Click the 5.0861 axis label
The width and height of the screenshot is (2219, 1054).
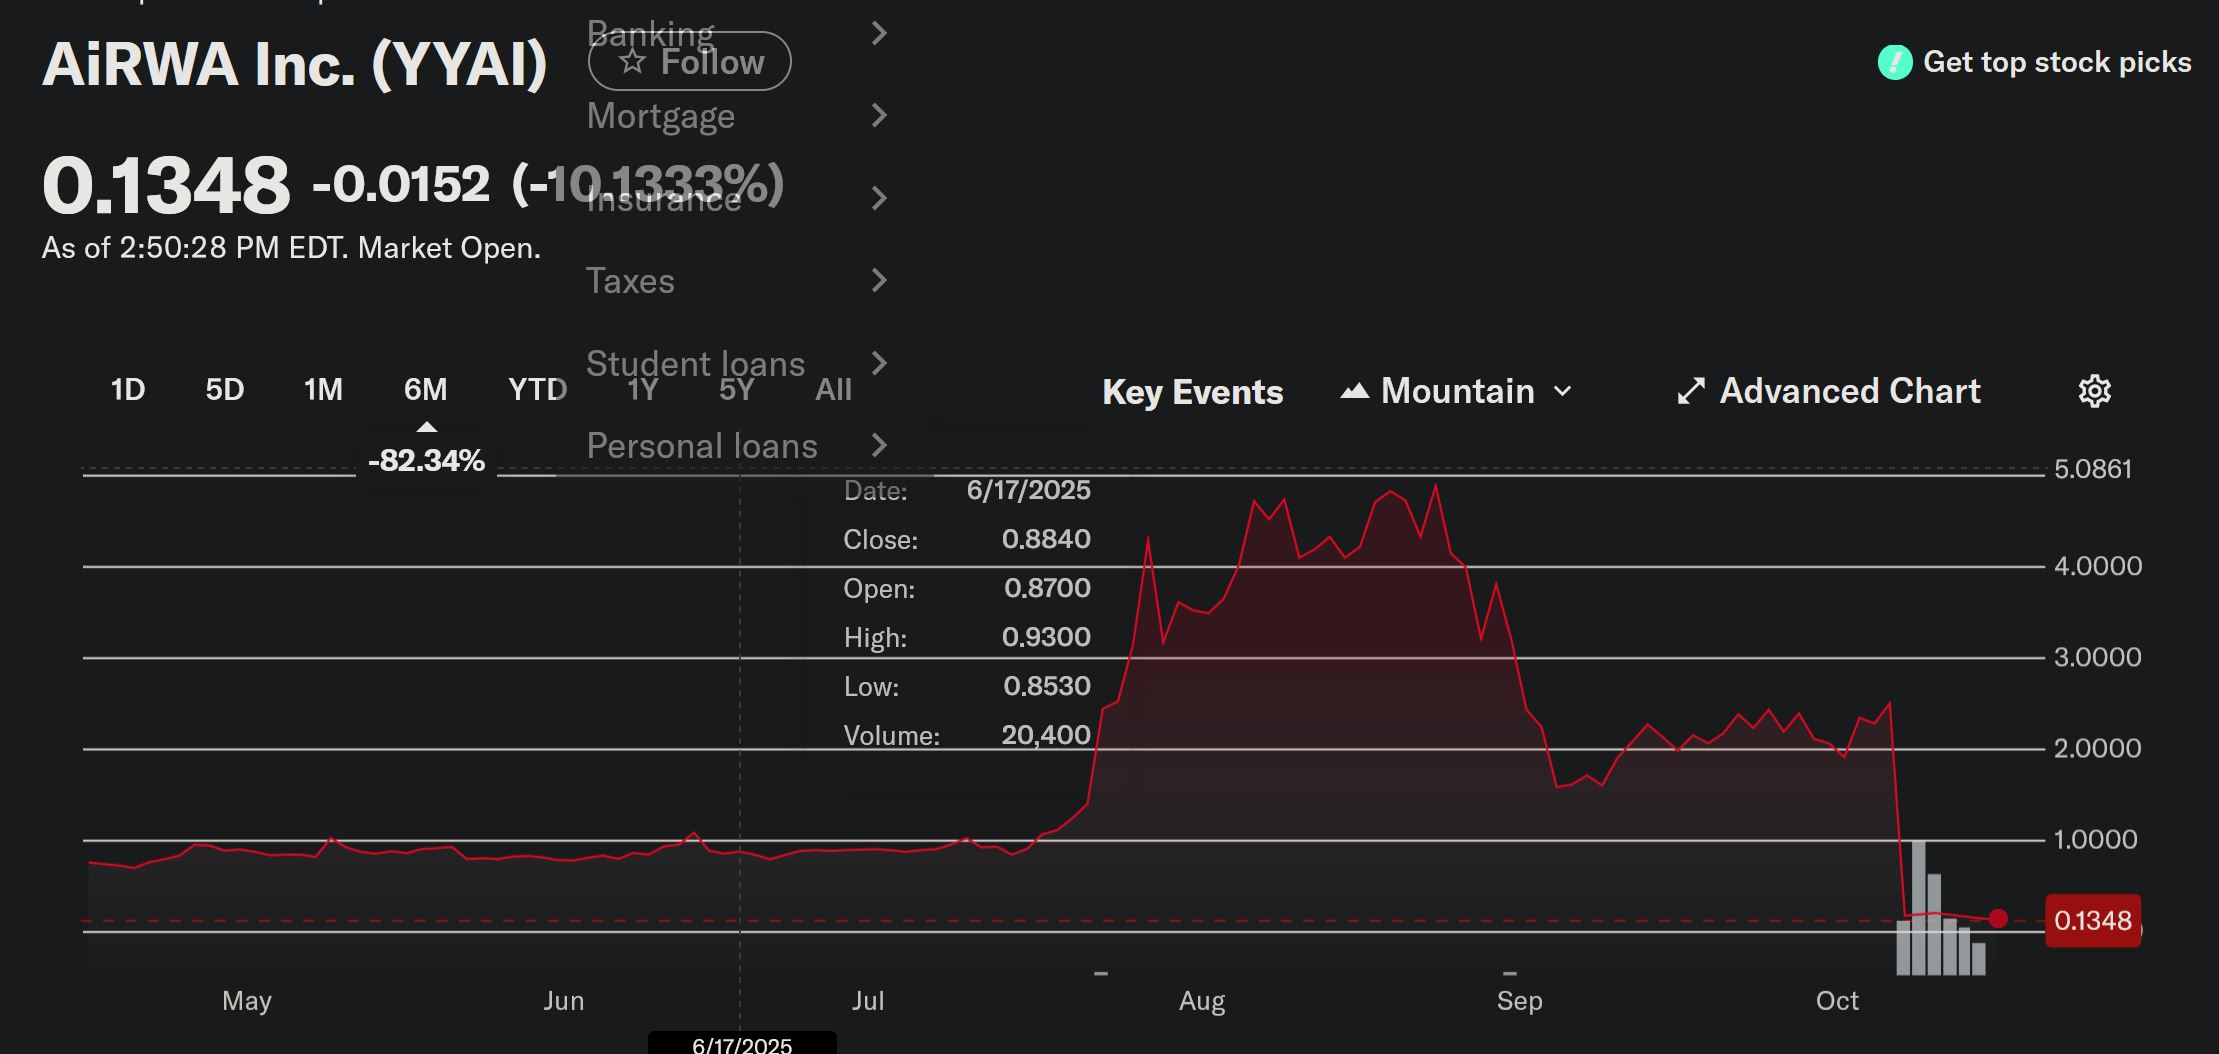coord(2093,469)
